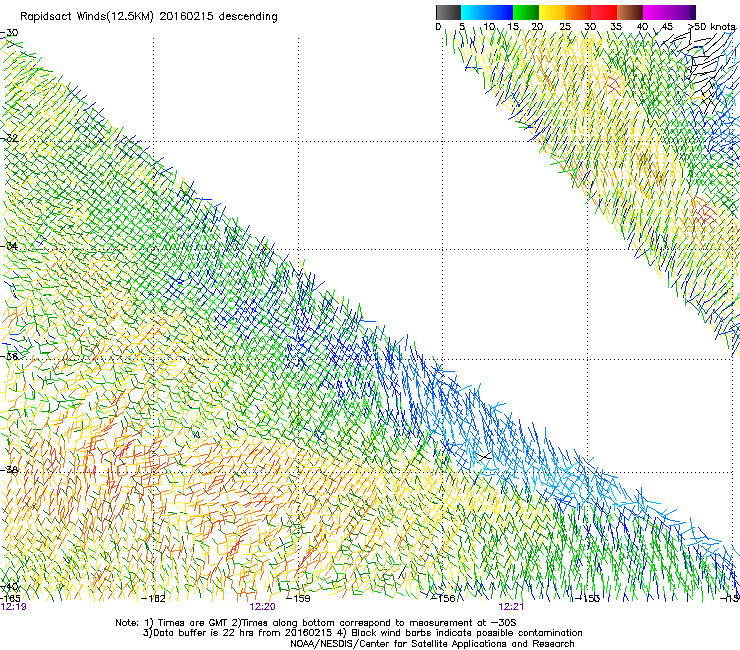Click the 12:19 time marker
The width and height of the screenshot is (740, 650).
[13, 607]
